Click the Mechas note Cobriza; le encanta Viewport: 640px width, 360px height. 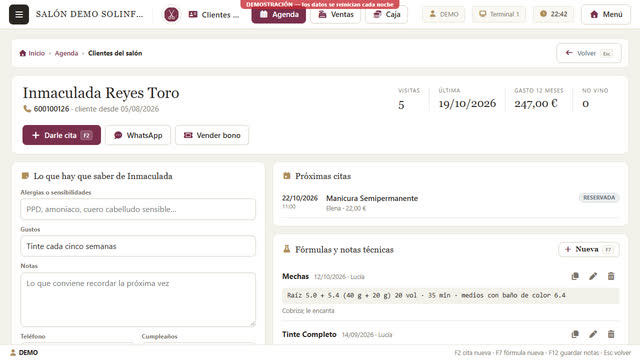[x=308, y=311]
